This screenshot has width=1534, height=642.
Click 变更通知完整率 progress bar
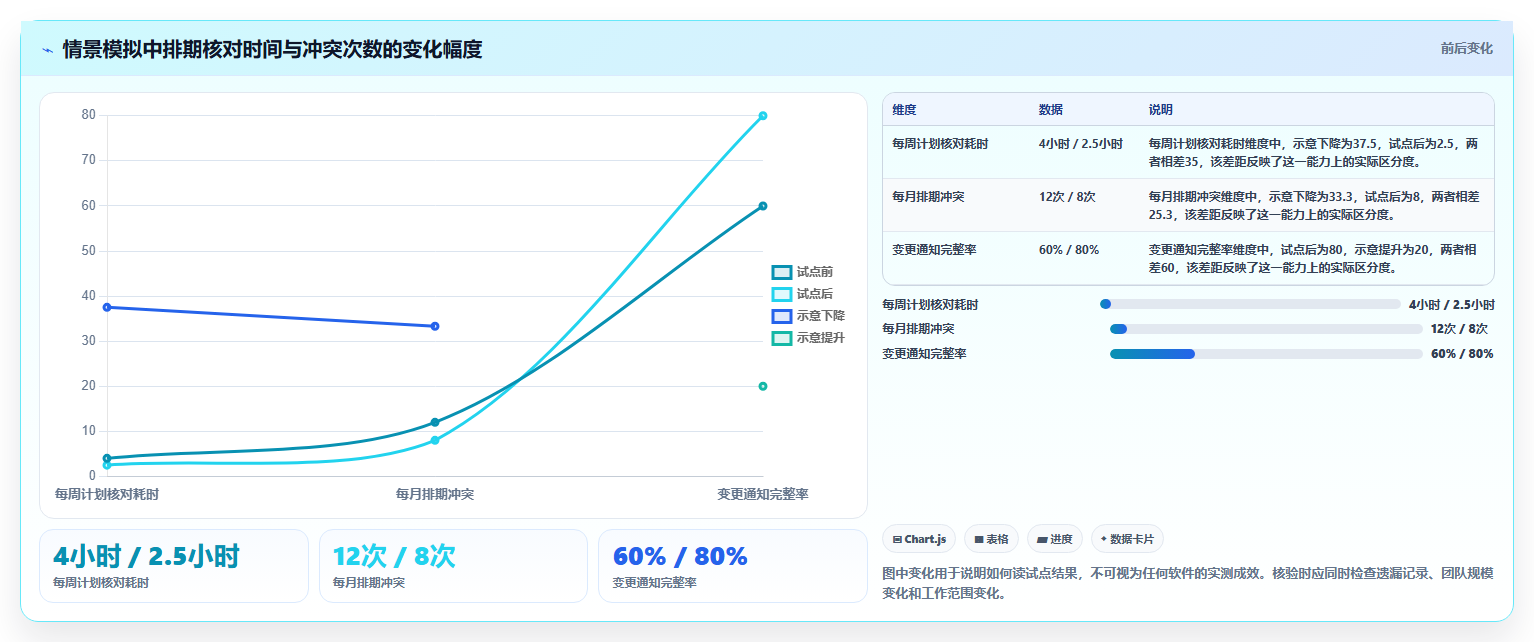point(1266,354)
